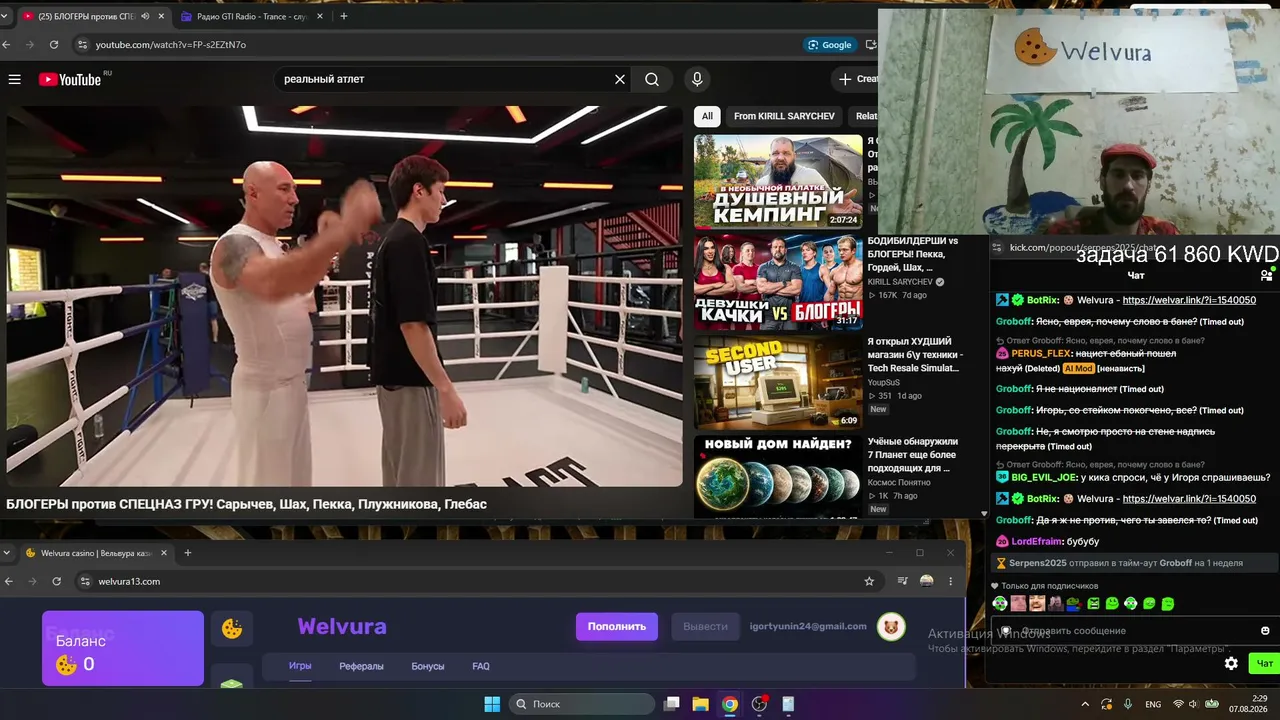Click the YouTube address bar URL
Viewport: 1280px width, 720px height.
171,44
